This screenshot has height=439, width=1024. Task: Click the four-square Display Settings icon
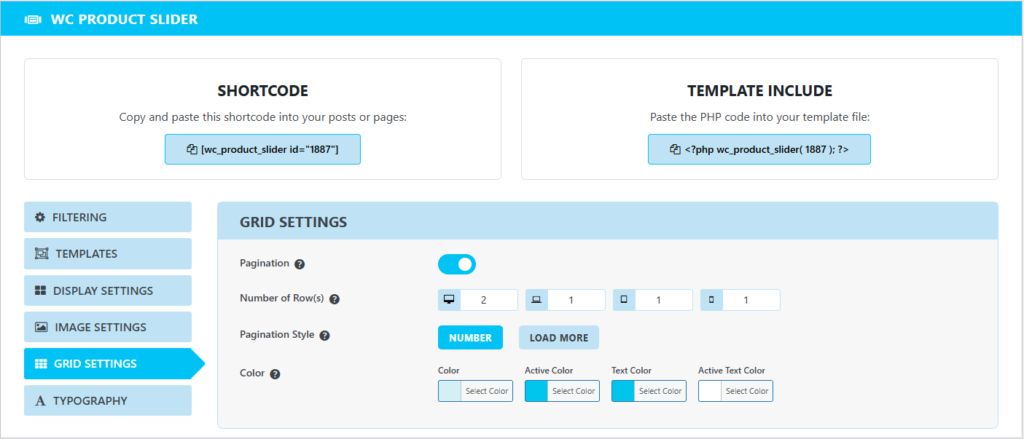coord(40,291)
